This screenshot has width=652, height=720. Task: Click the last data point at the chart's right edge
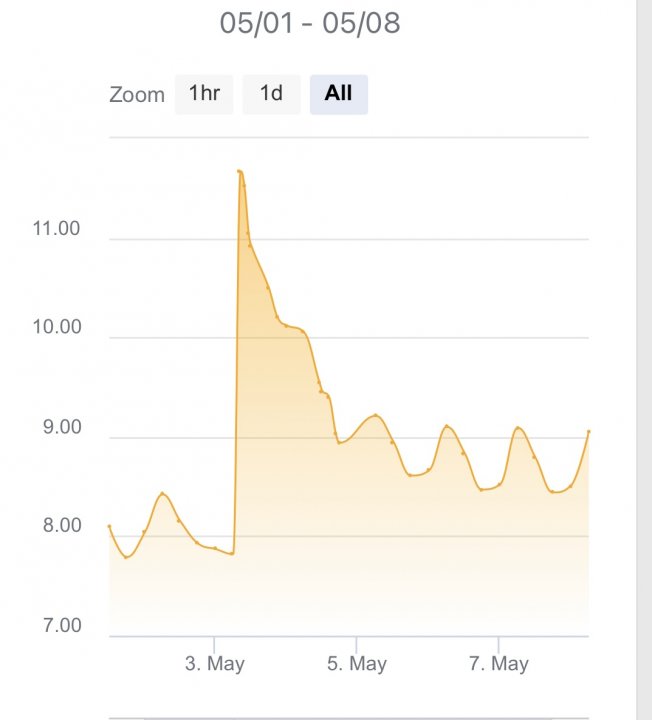tap(588, 431)
